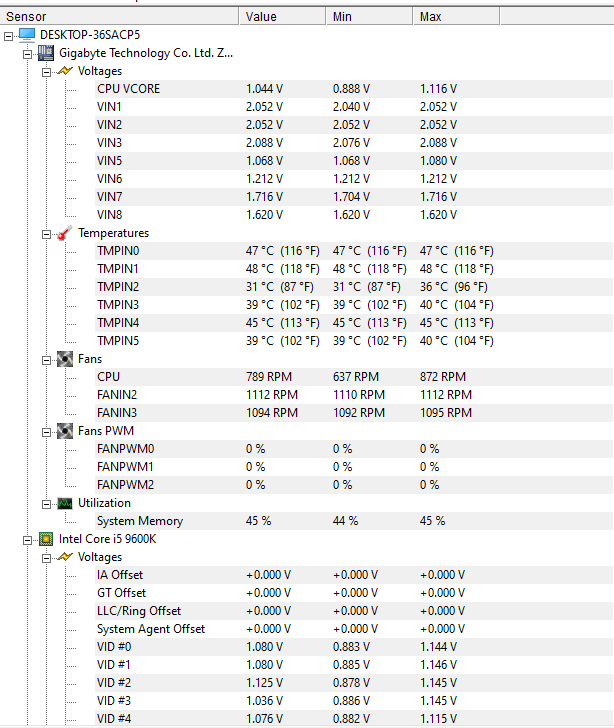The image size is (614, 728).
Task: Select the LLC/Ring Offset row
Action: pyautogui.click(x=354, y=611)
